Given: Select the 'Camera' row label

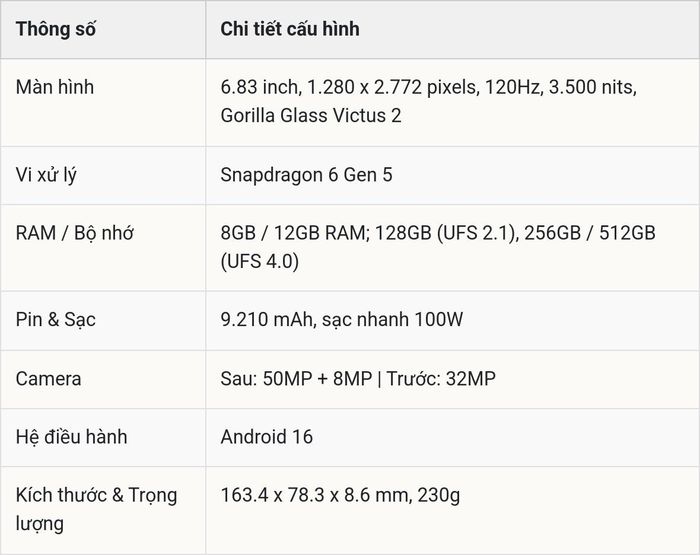Looking at the screenshot, I should pyautogui.click(x=48, y=379).
